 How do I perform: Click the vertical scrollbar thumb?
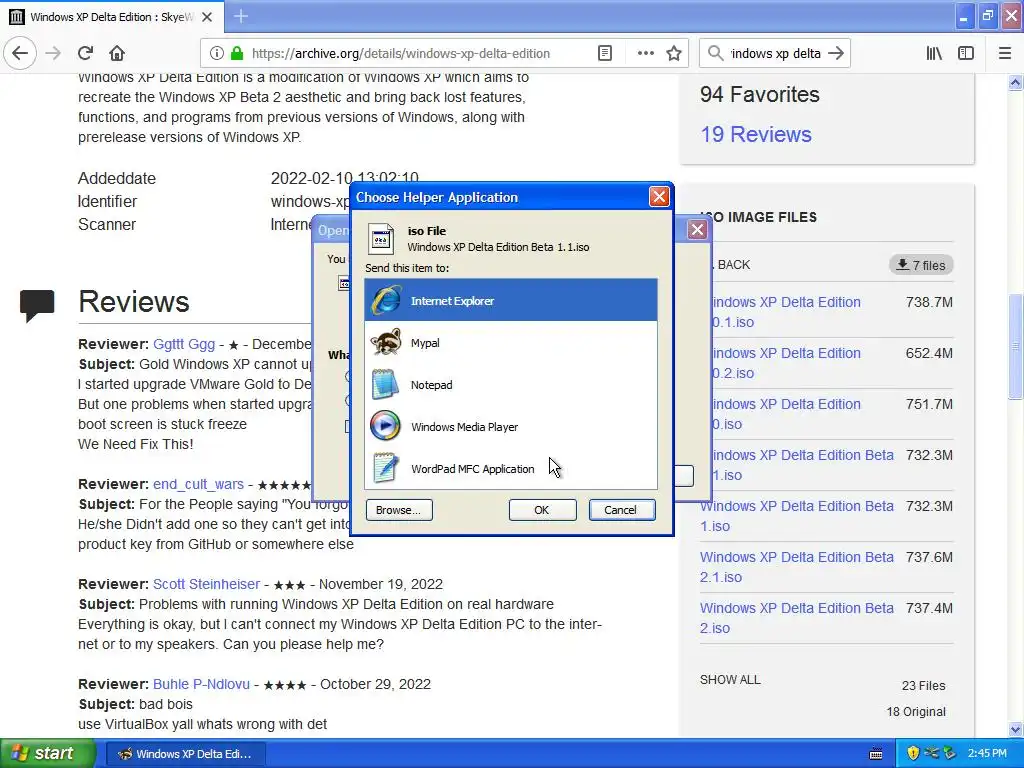pos(1016,346)
